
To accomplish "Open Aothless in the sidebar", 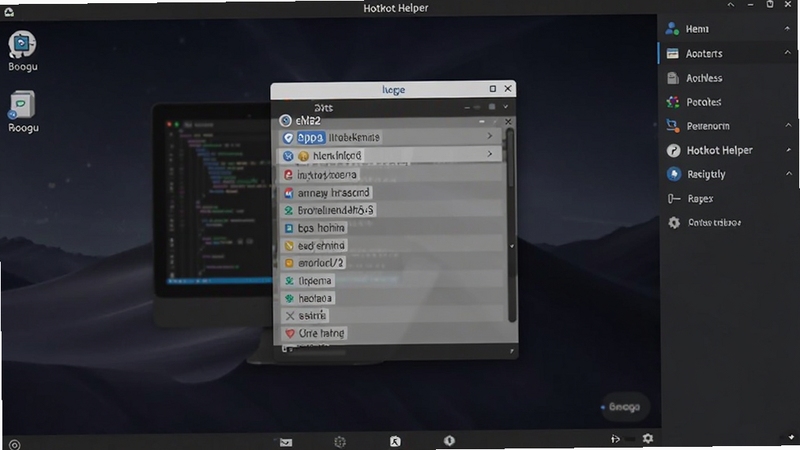I will tap(704, 78).
